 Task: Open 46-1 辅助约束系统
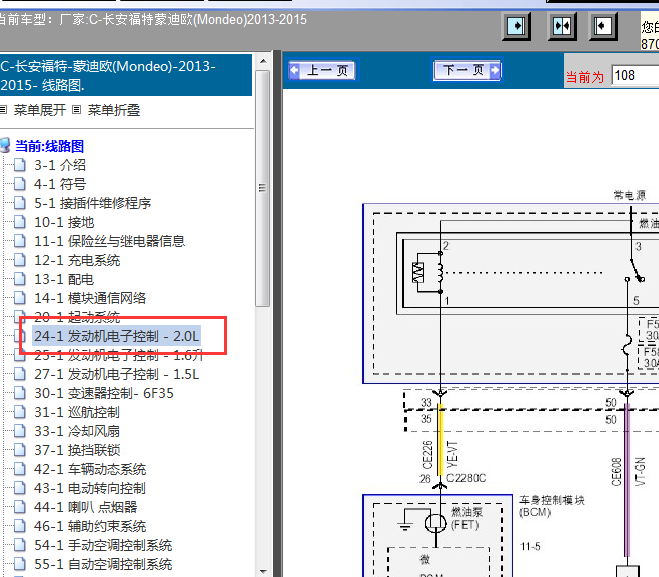coord(90,527)
